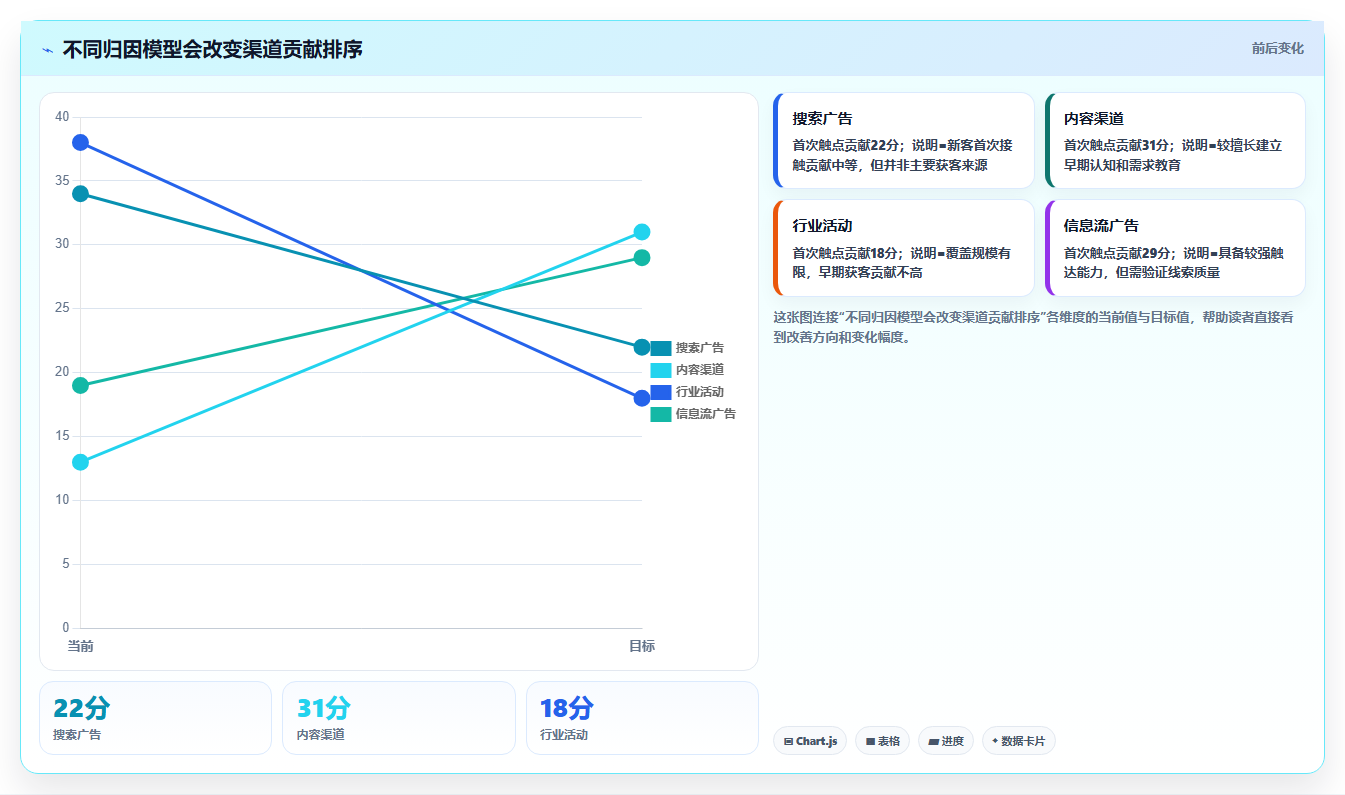Screen dimensions: 1345x795
Task: Click the 当前 x-axis label
Action: click(x=80, y=647)
